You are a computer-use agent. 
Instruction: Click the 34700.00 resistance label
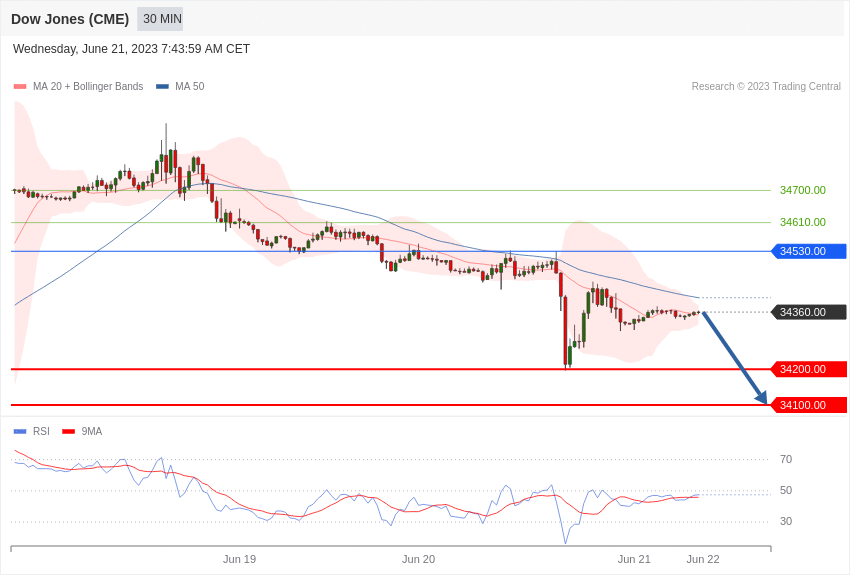tap(802, 190)
